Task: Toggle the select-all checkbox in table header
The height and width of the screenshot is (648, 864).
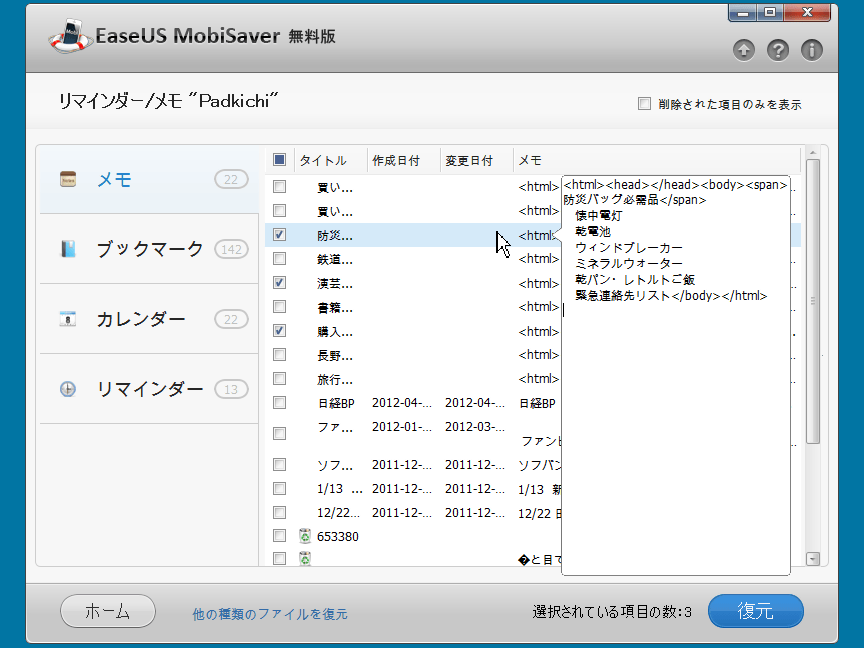Action: pos(279,160)
